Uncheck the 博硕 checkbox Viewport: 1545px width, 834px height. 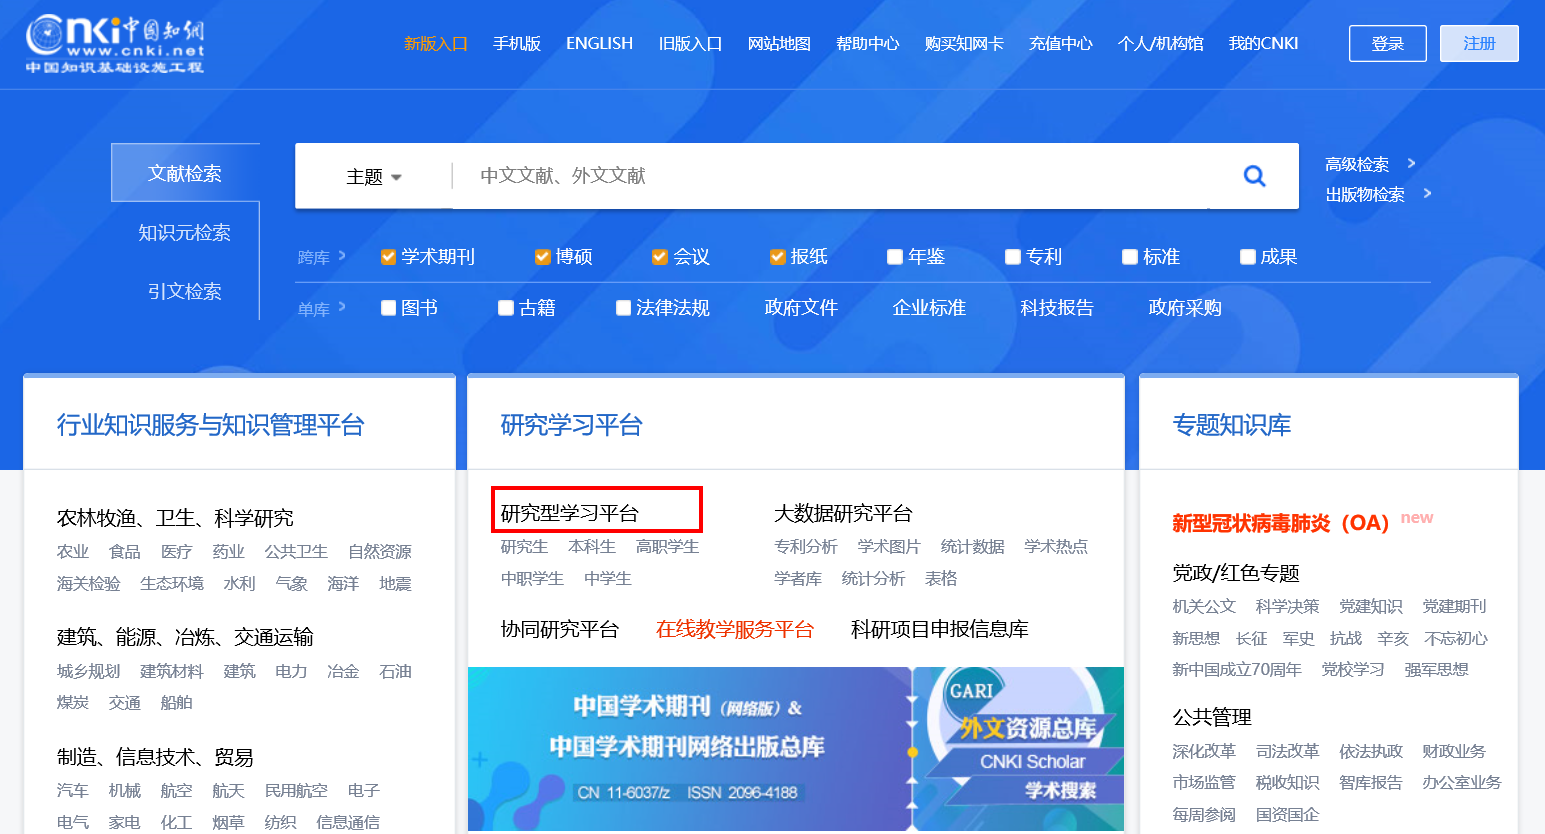[x=543, y=257]
